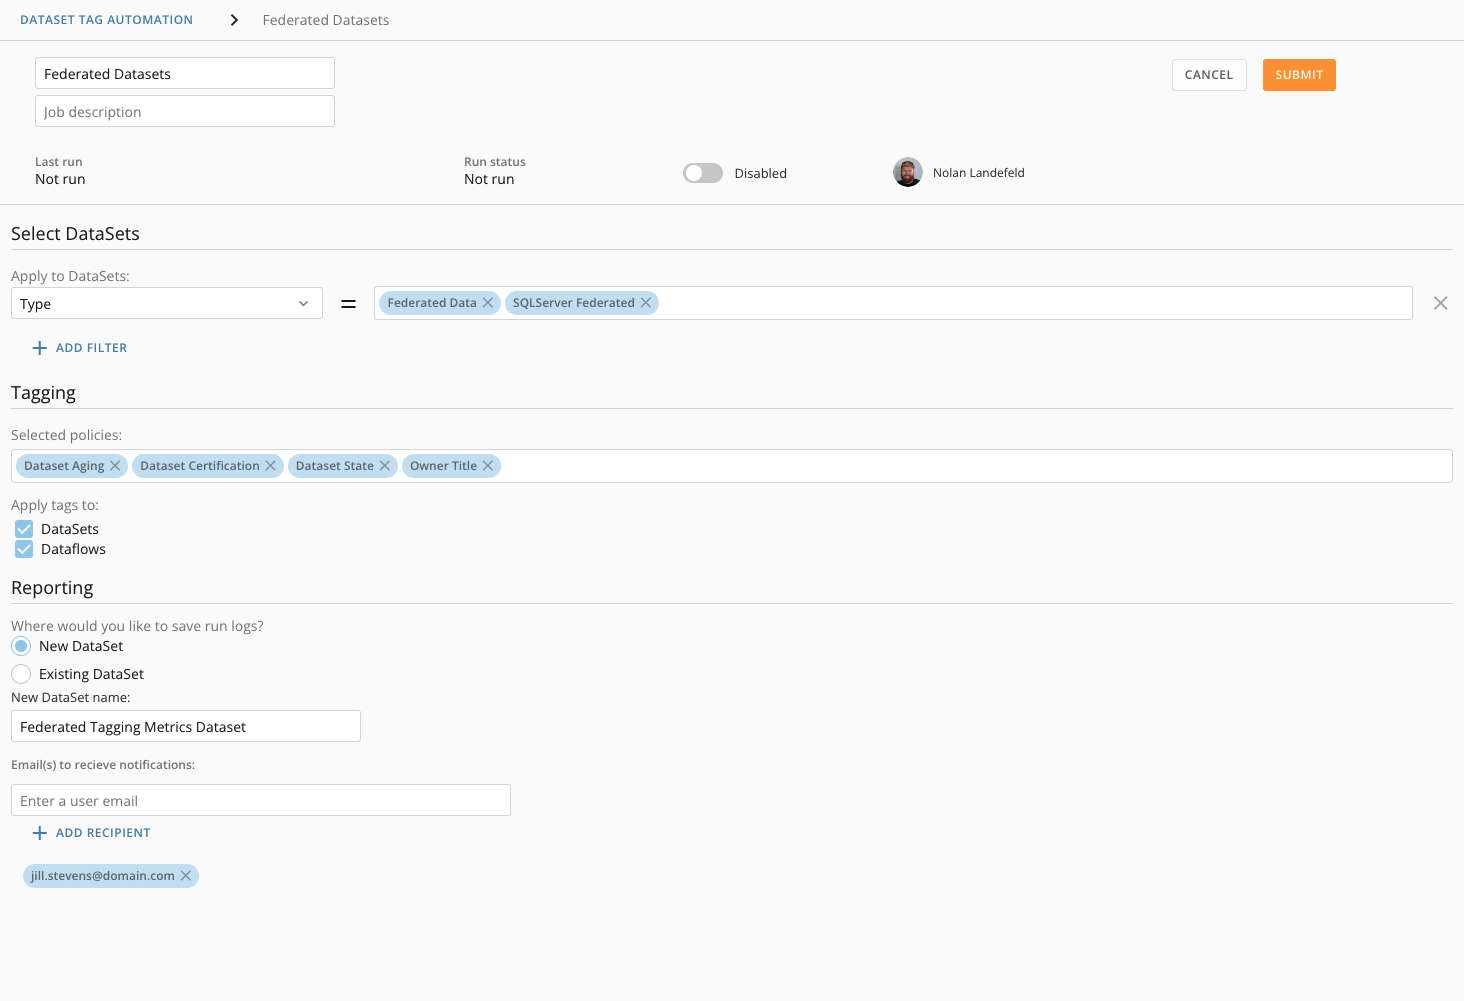This screenshot has width=1464, height=1001.
Task: Click the breadcrumb arrow after Dataset Tag Automation
Action: pos(233,19)
